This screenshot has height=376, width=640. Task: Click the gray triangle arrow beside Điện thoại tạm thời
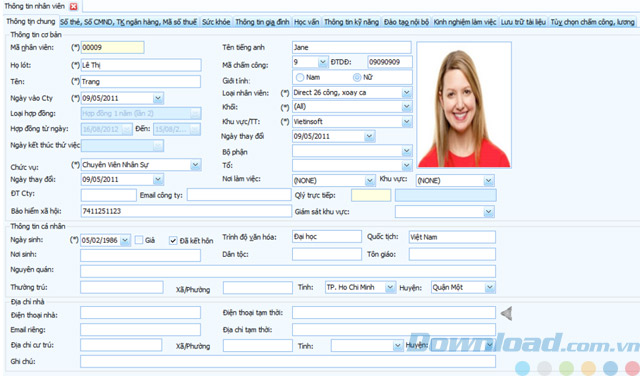tap(506, 314)
